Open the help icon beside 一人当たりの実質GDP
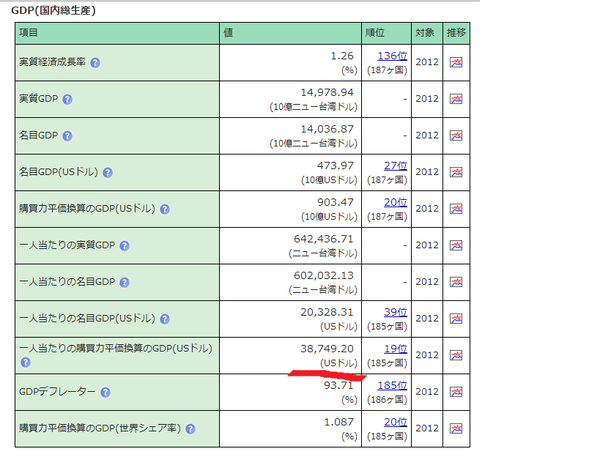This screenshot has height=457, width=600. point(124,246)
